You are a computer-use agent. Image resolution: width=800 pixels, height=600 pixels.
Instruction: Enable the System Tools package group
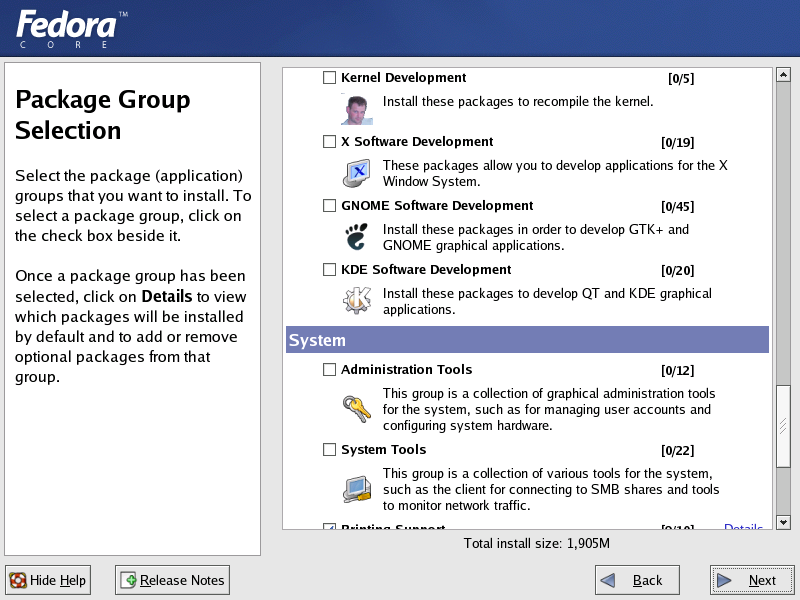[x=330, y=449]
